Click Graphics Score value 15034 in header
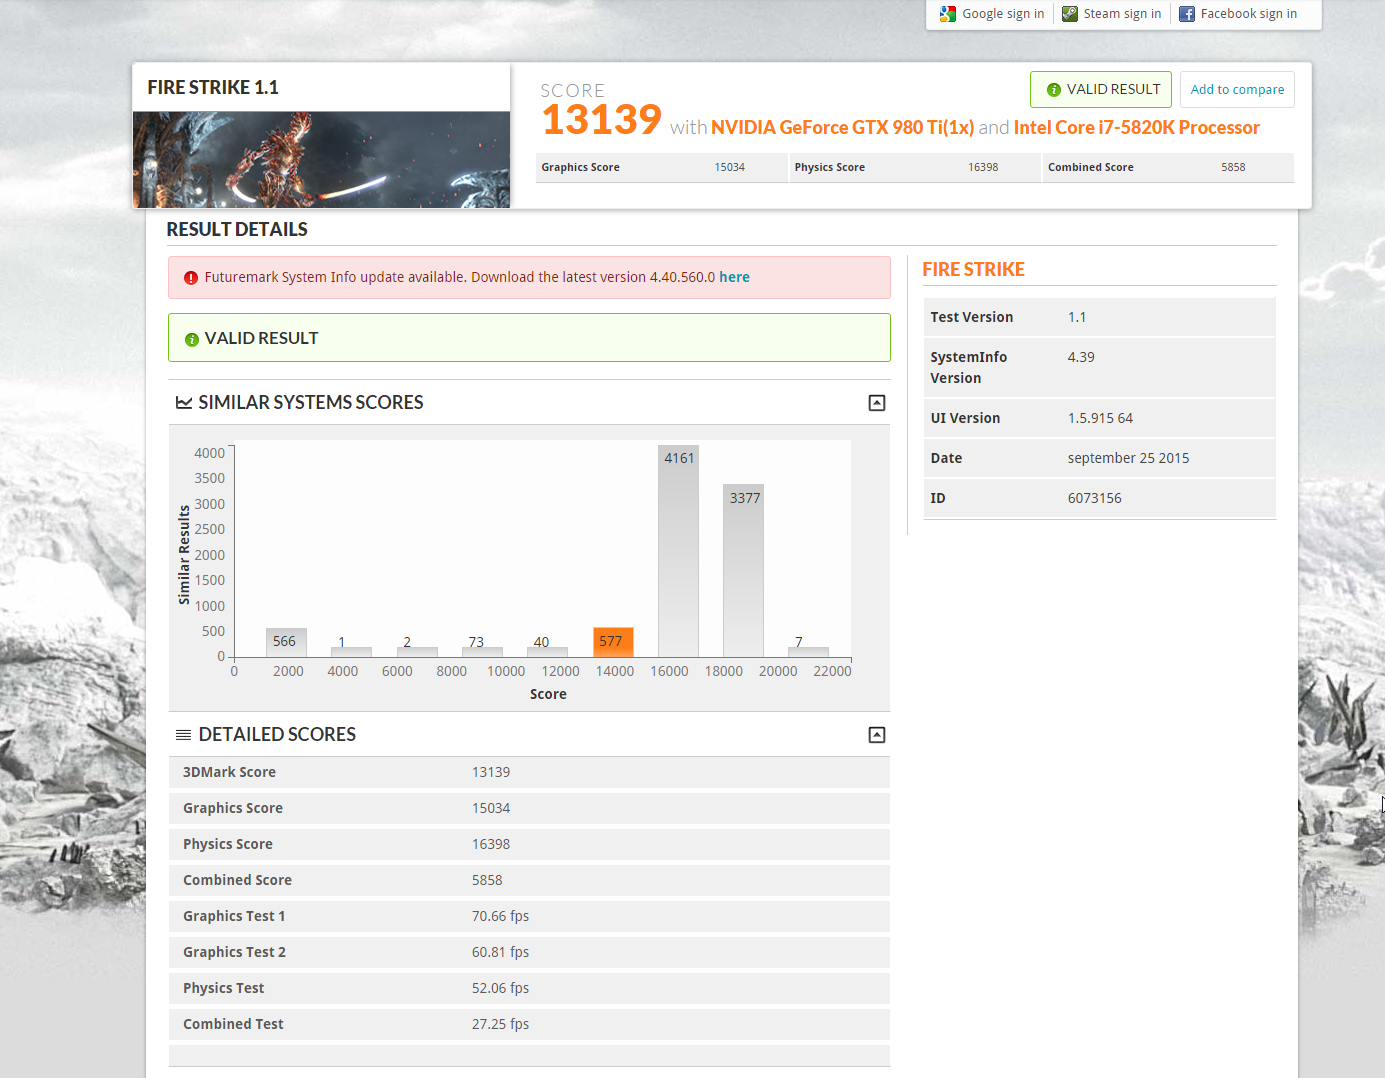 [730, 167]
